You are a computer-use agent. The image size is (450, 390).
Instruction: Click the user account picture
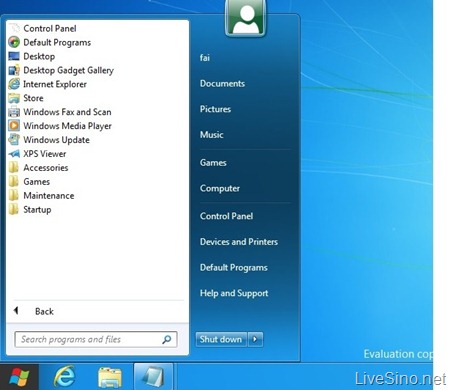coord(246,17)
